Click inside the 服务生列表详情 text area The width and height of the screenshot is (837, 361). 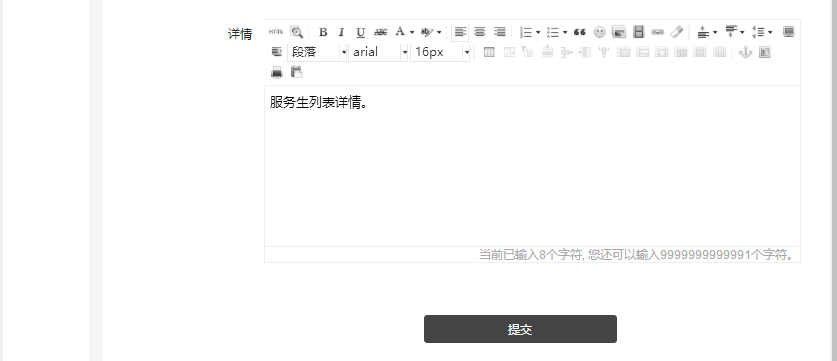coord(532,166)
